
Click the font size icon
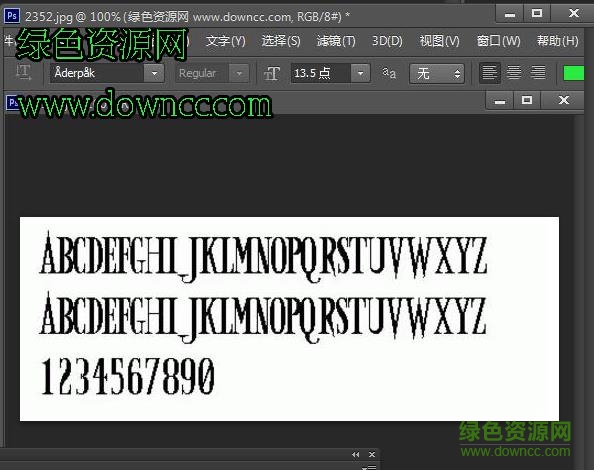[x=272, y=73]
